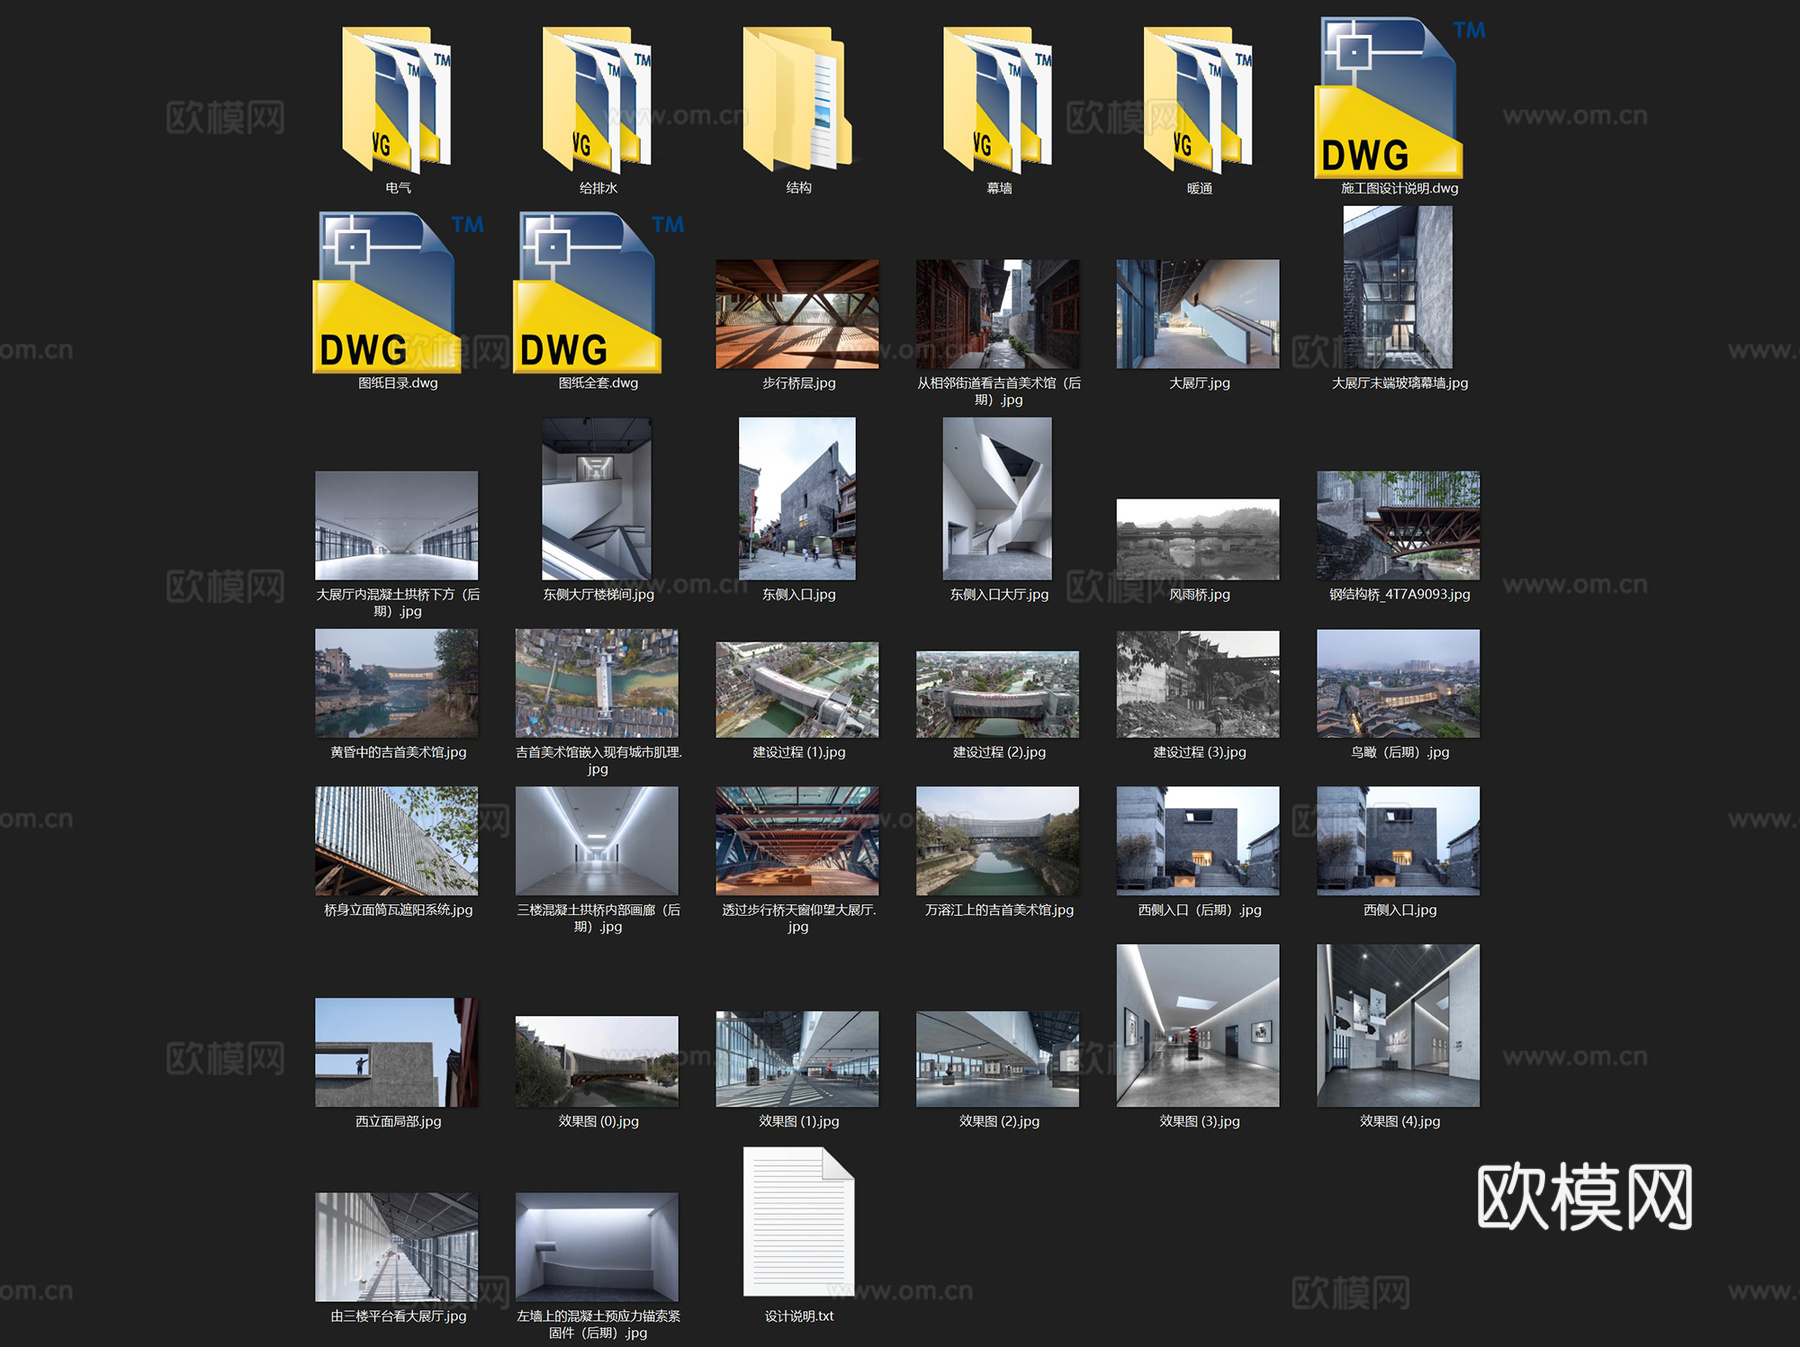Screen dimensions: 1800x1347
Task: Select the 电气 folder icon
Action: pyautogui.click(x=397, y=98)
